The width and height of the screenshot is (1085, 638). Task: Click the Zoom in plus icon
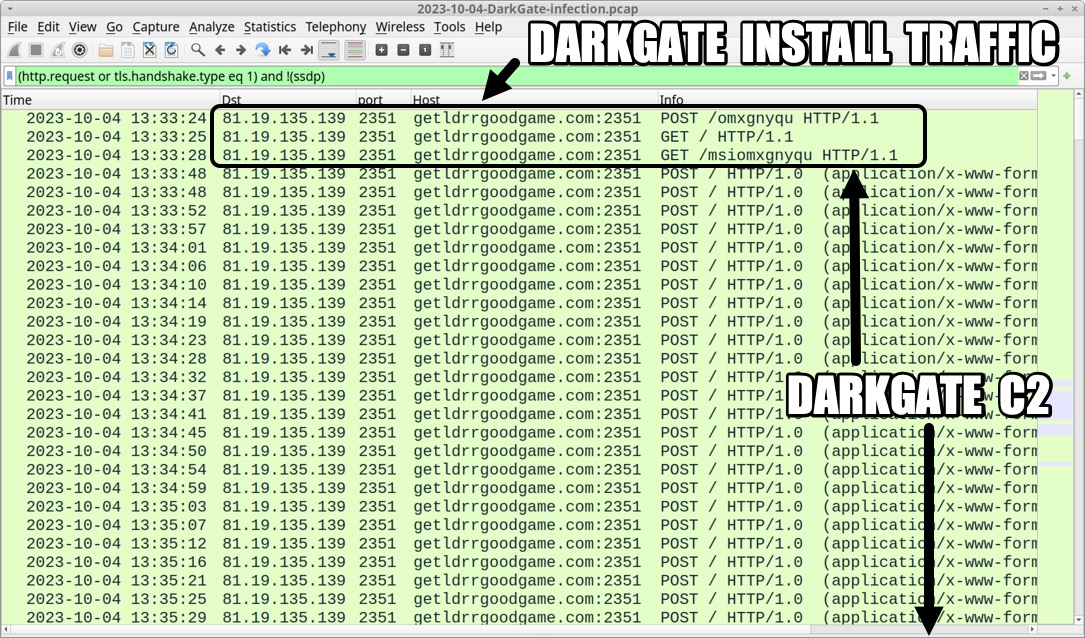381,50
